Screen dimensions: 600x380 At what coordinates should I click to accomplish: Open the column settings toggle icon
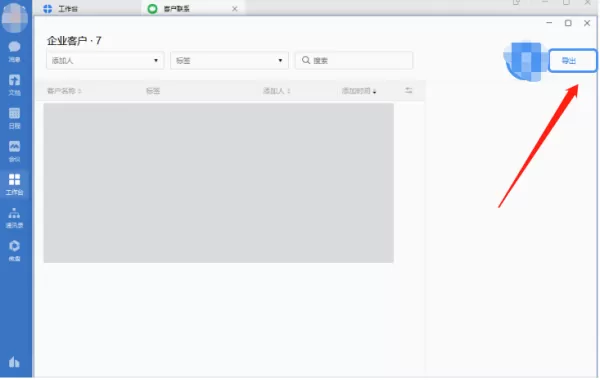point(408,90)
